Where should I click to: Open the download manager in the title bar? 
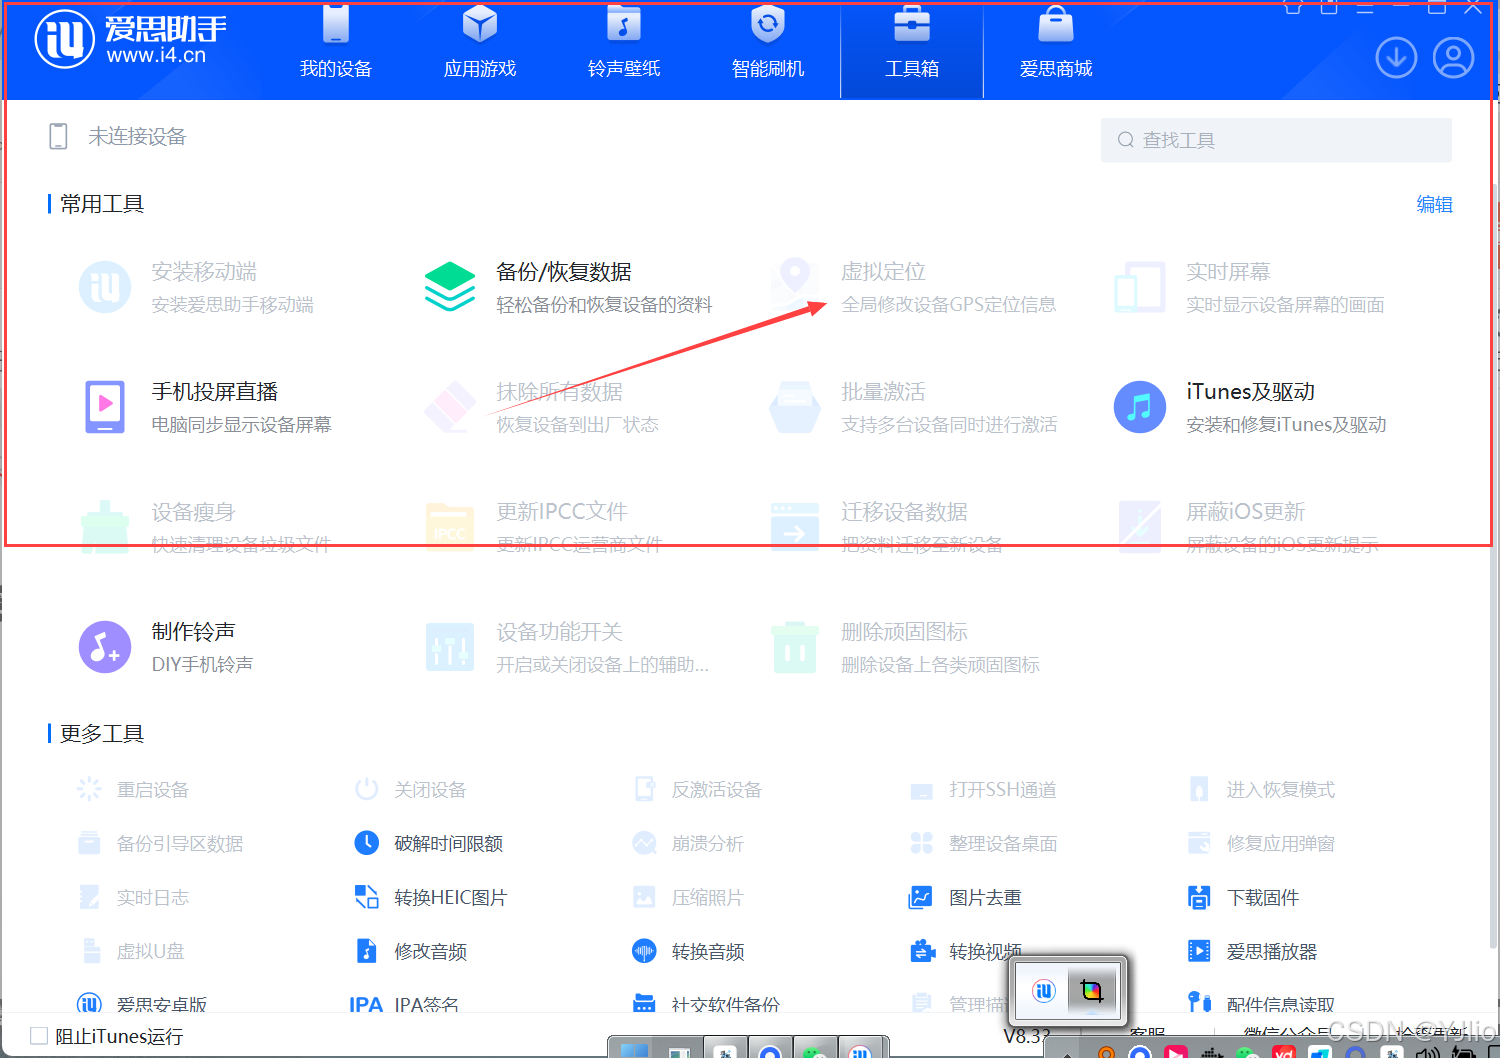coord(1396,57)
